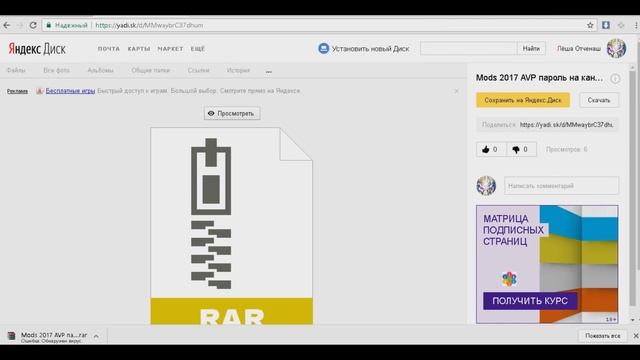The width and height of the screenshot is (640, 360).
Task: Click the Скачать download button
Action: click(x=599, y=100)
